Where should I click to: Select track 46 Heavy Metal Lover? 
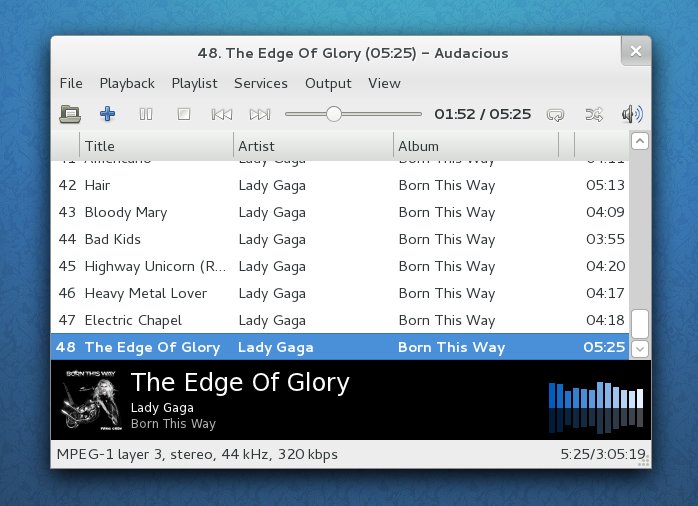340,293
